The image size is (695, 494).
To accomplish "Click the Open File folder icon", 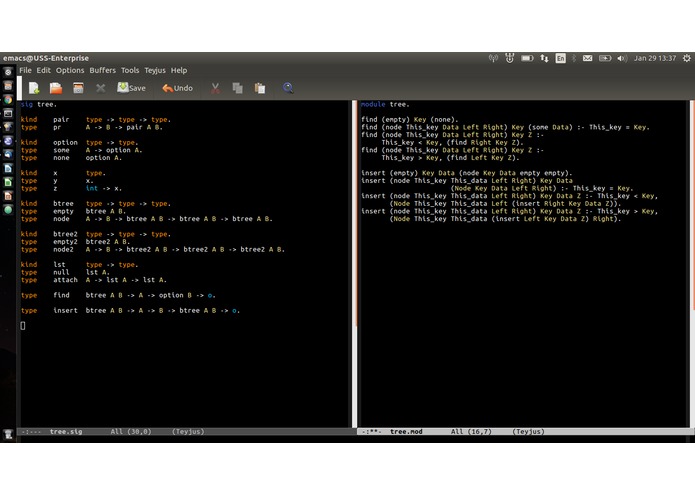I will coord(56,88).
